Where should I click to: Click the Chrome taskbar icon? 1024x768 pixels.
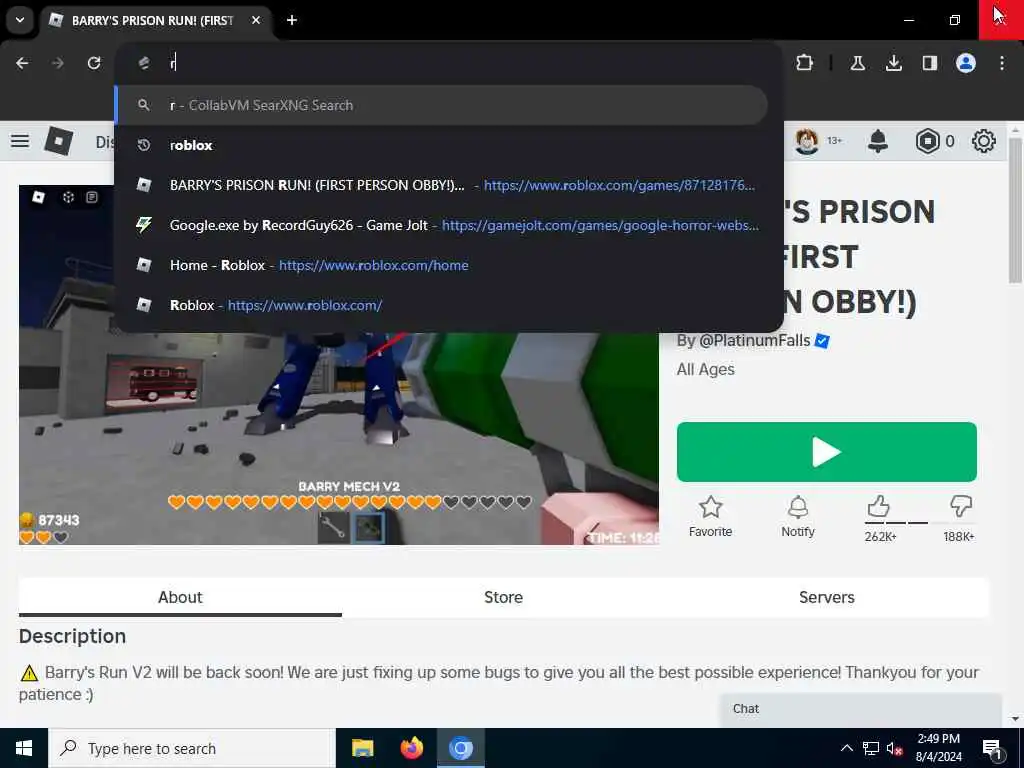(x=460, y=748)
